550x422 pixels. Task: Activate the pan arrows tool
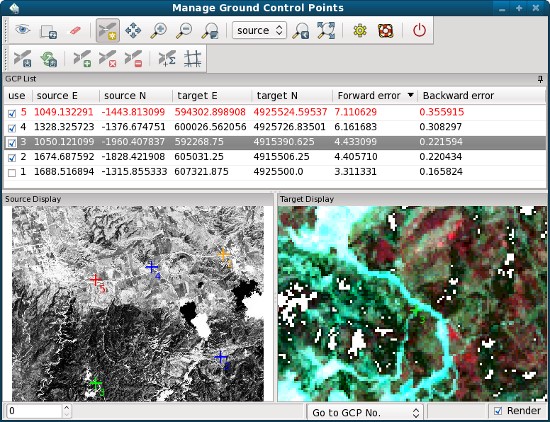[x=133, y=31]
